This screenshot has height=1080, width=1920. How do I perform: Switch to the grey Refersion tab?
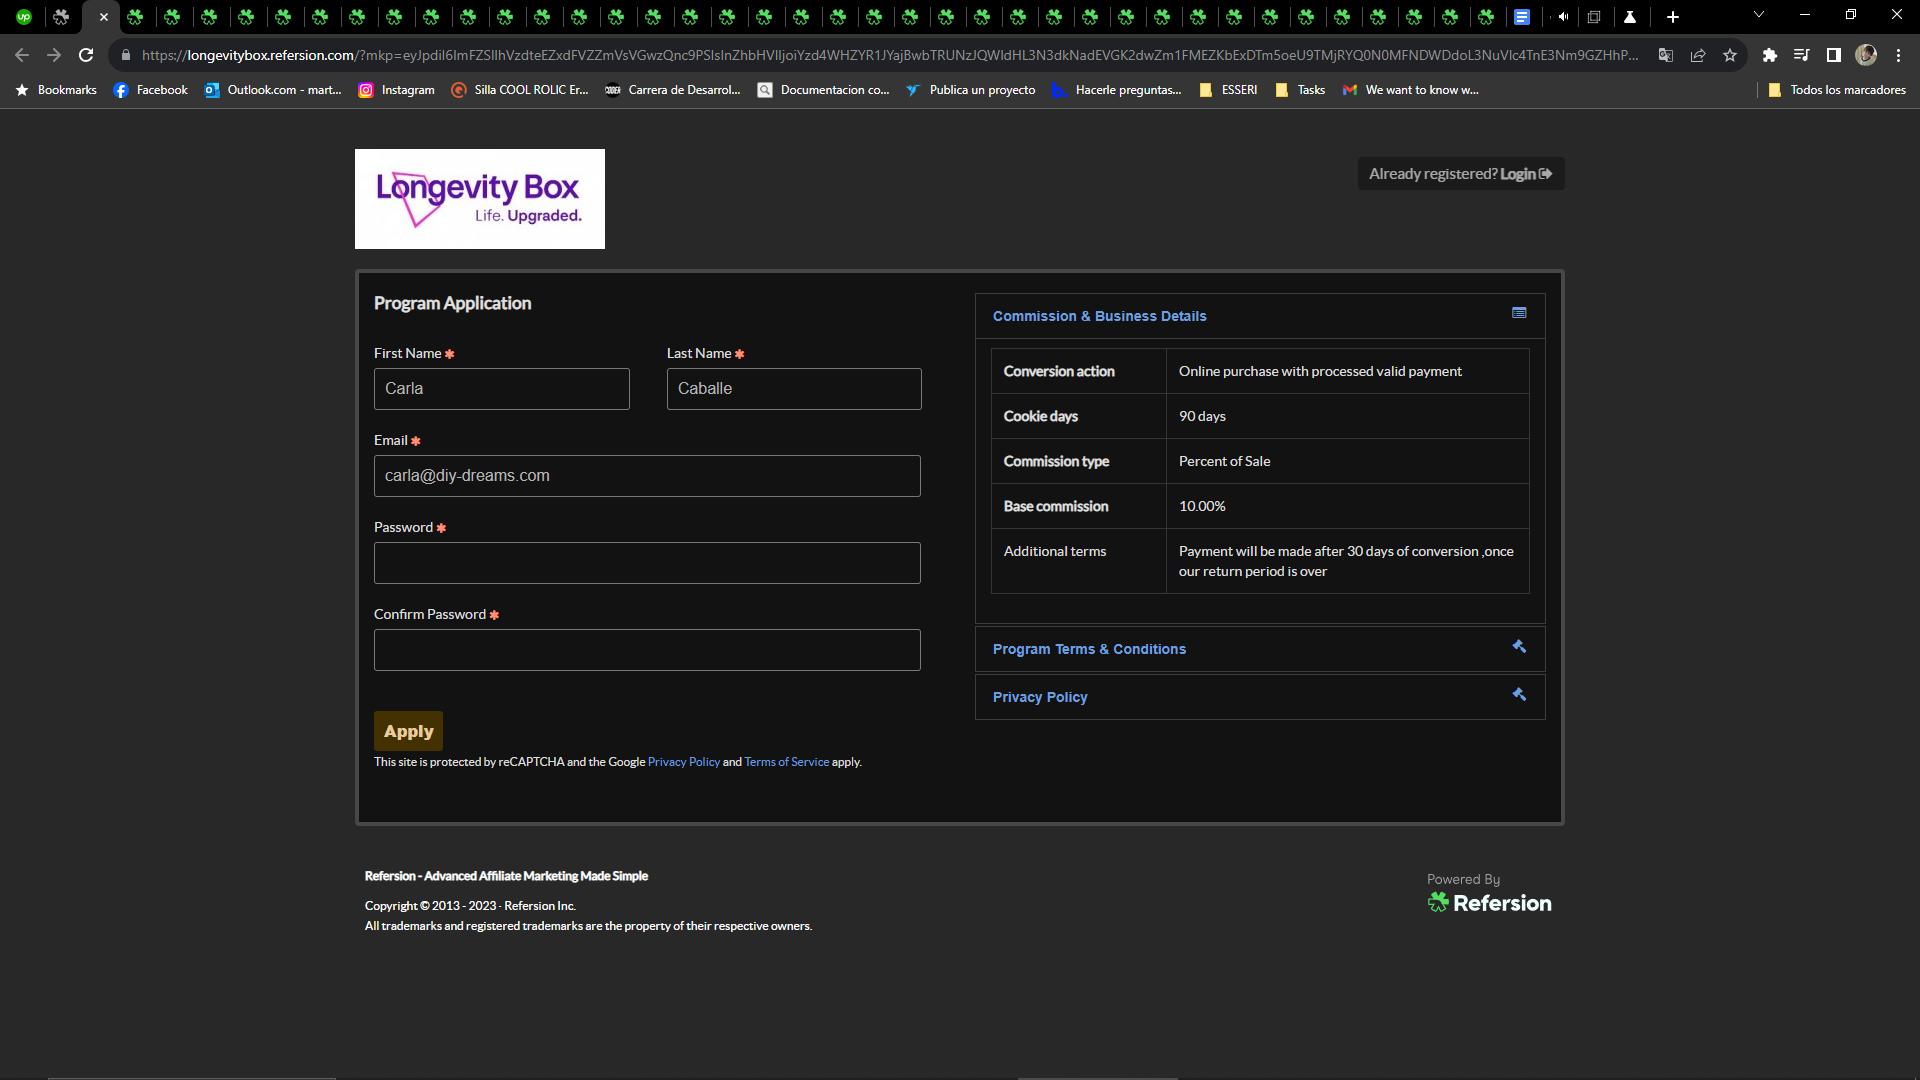(x=61, y=17)
